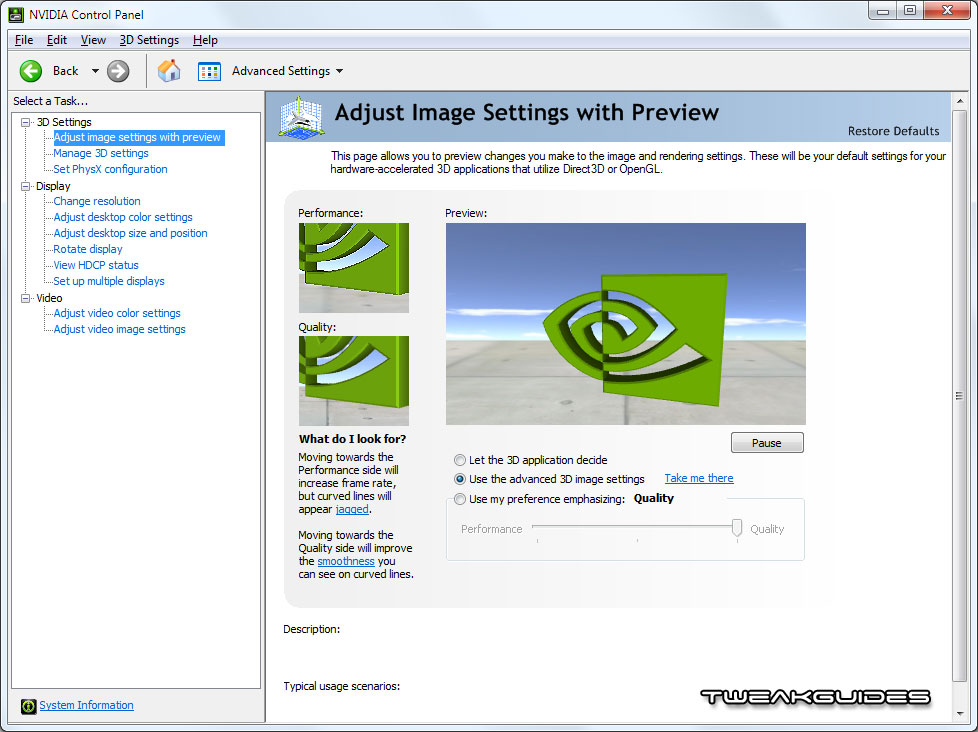Viewport: 978px width, 732px height.
Task: Select View HDCP status
Action: point(96,265)
